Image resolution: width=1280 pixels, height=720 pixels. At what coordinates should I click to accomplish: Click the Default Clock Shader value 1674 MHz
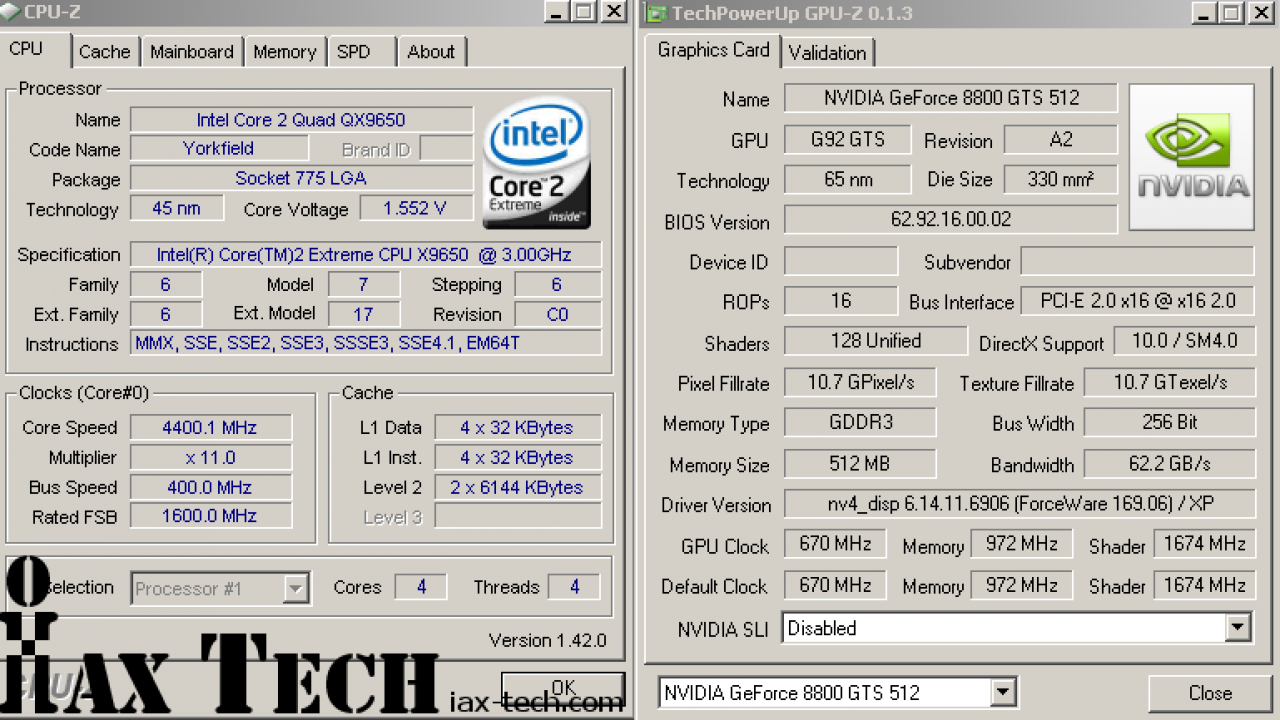pos(1204,585)
